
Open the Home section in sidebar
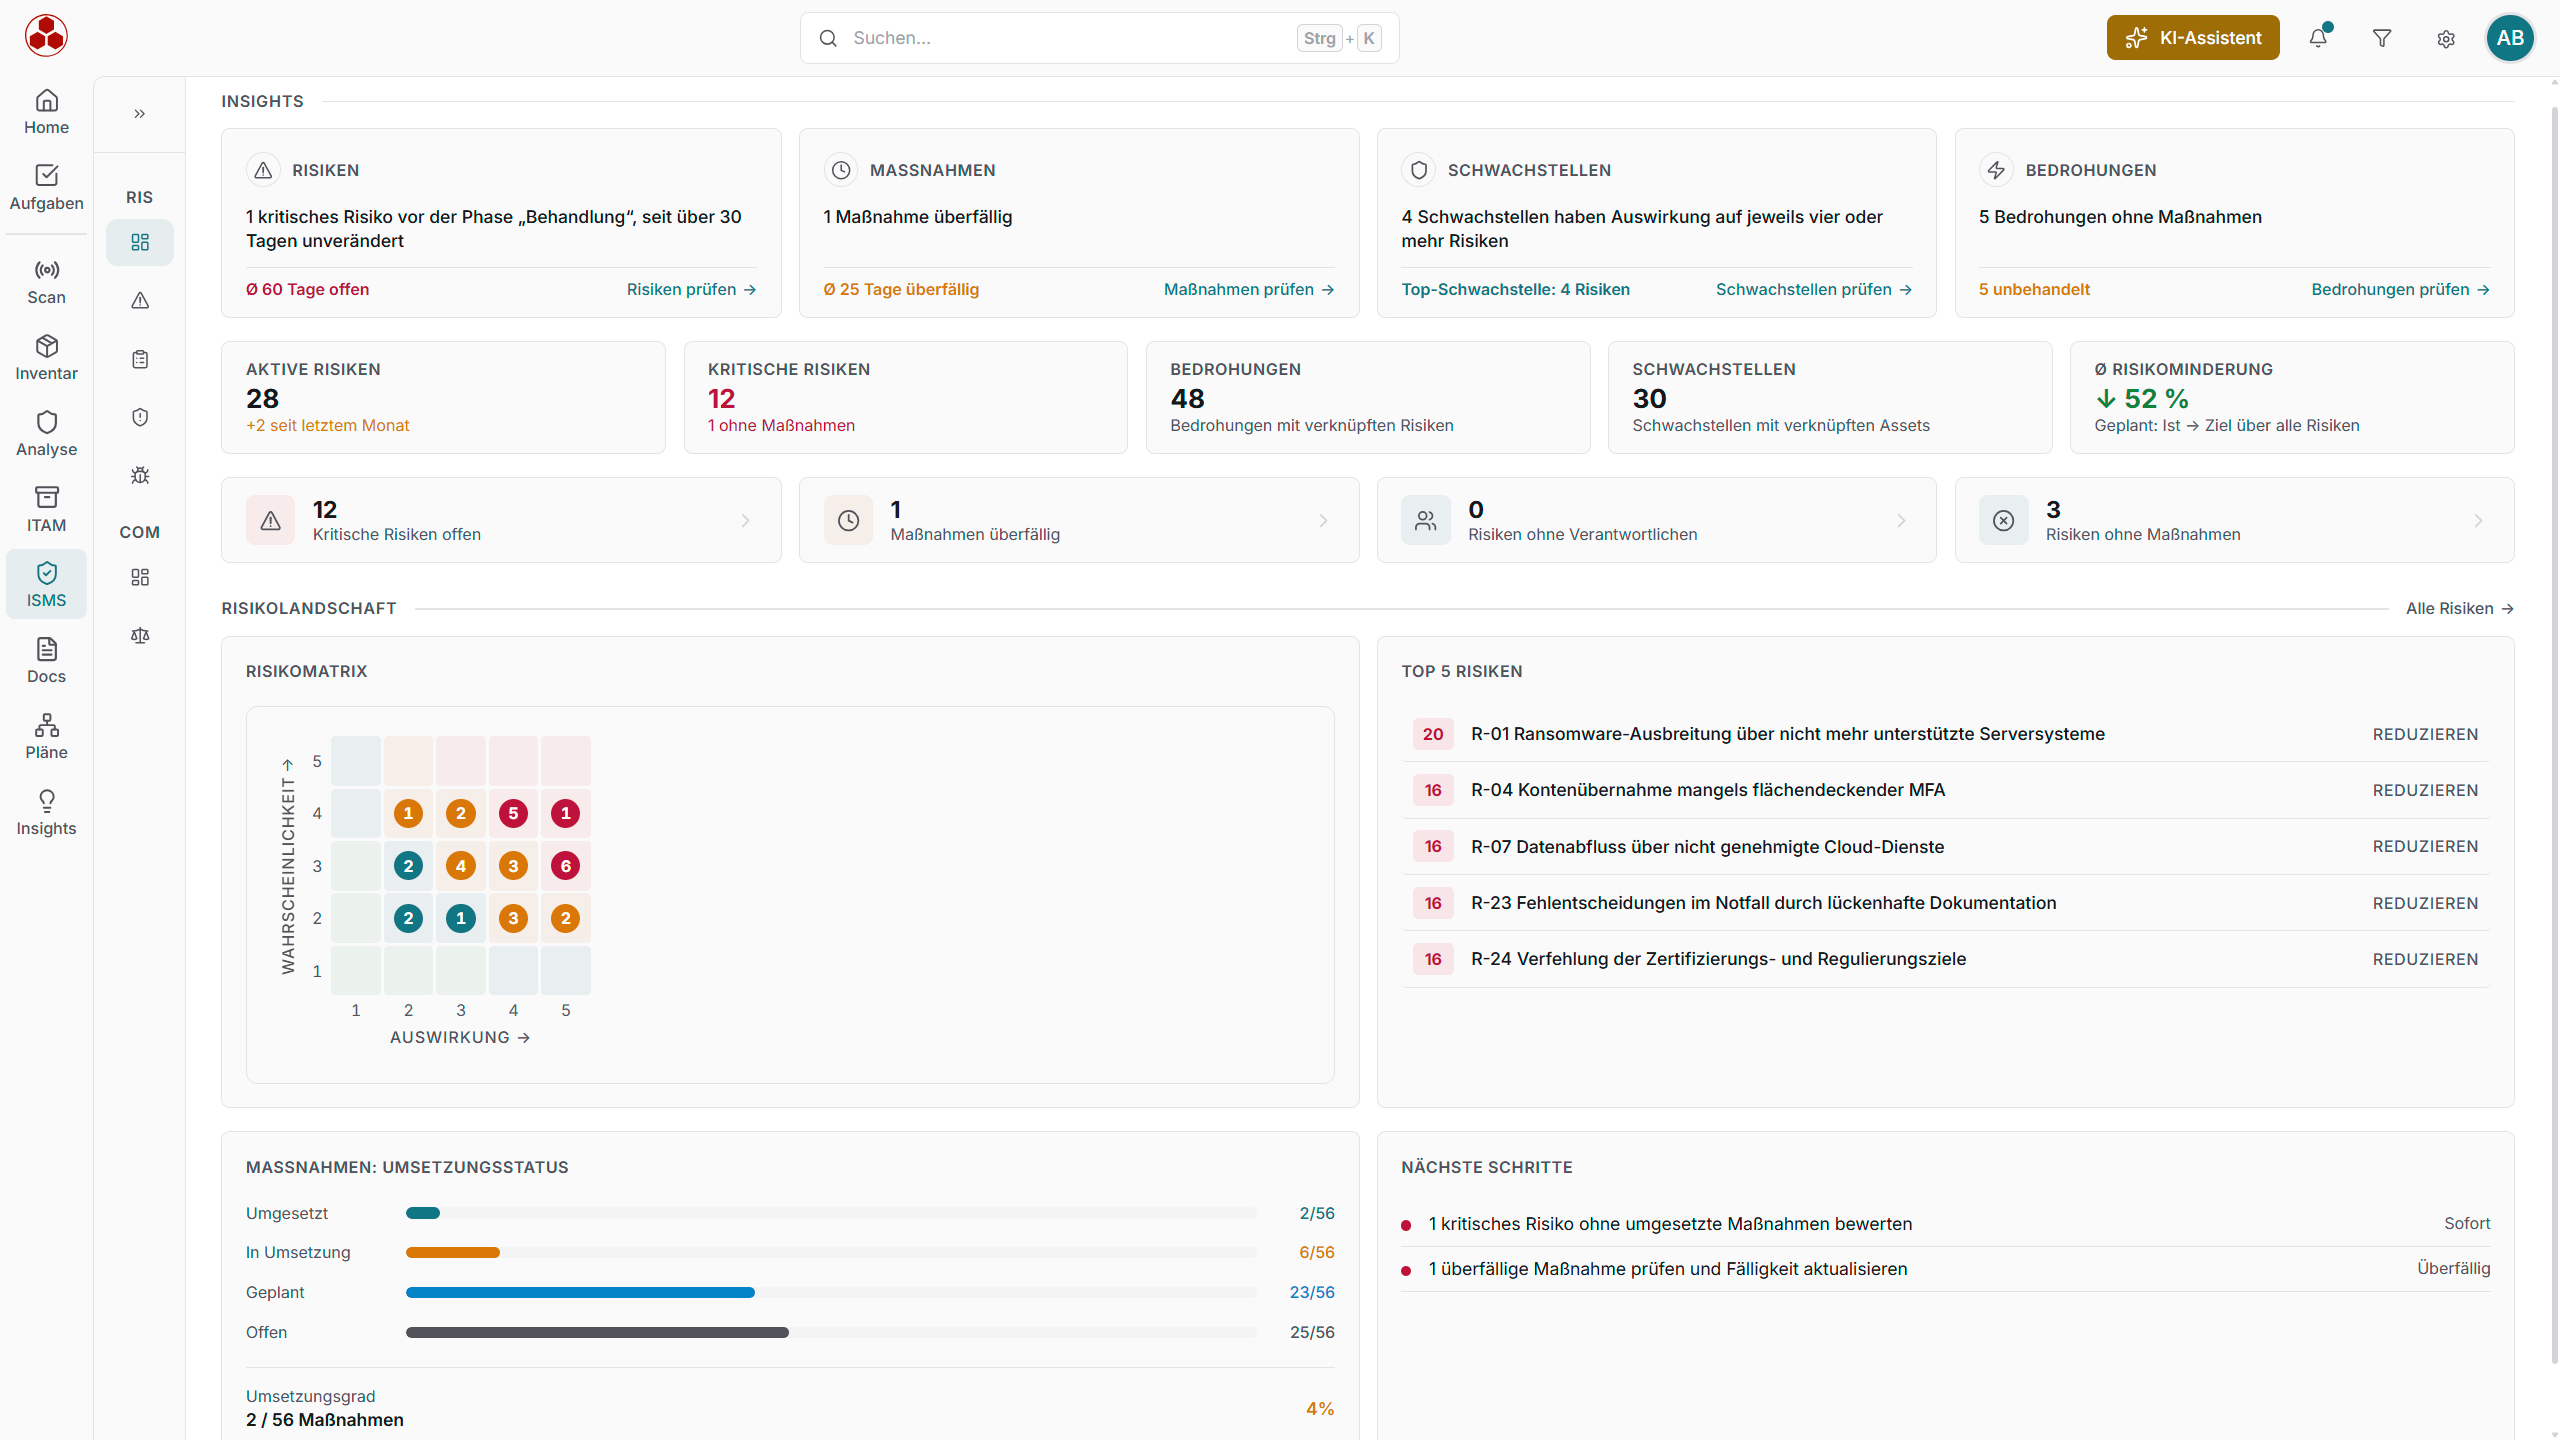click(46, 112)
